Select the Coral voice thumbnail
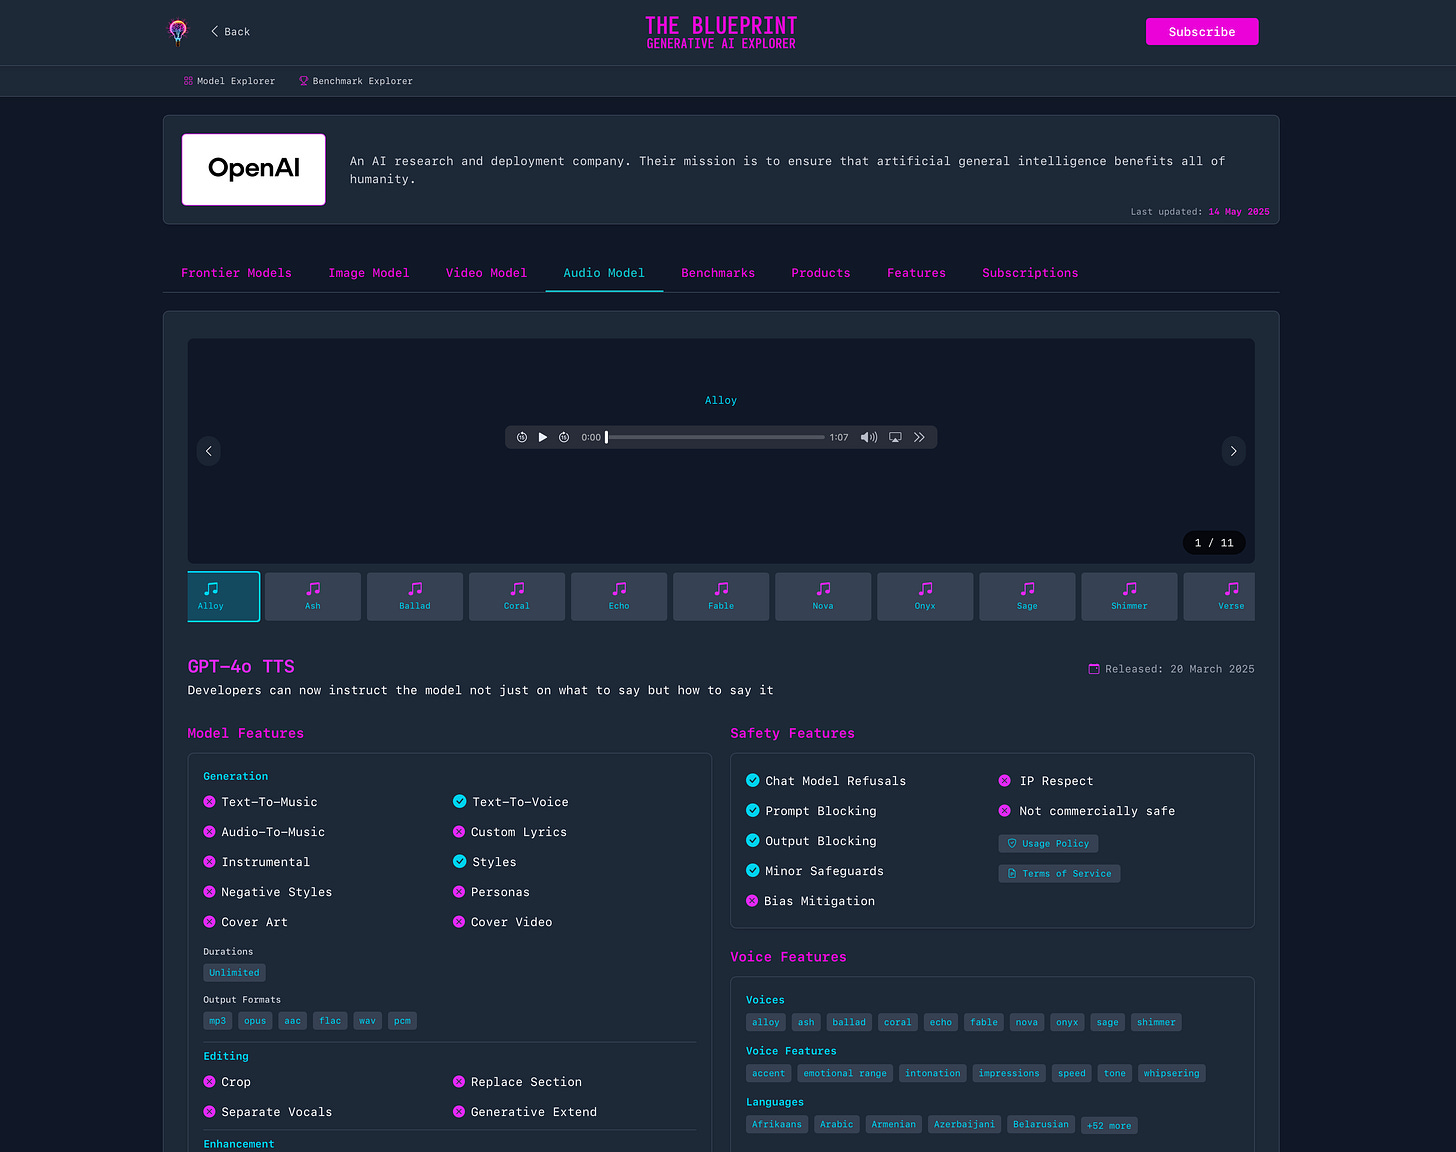This screenshot has width=1456, height=1152. coord(517,596)
